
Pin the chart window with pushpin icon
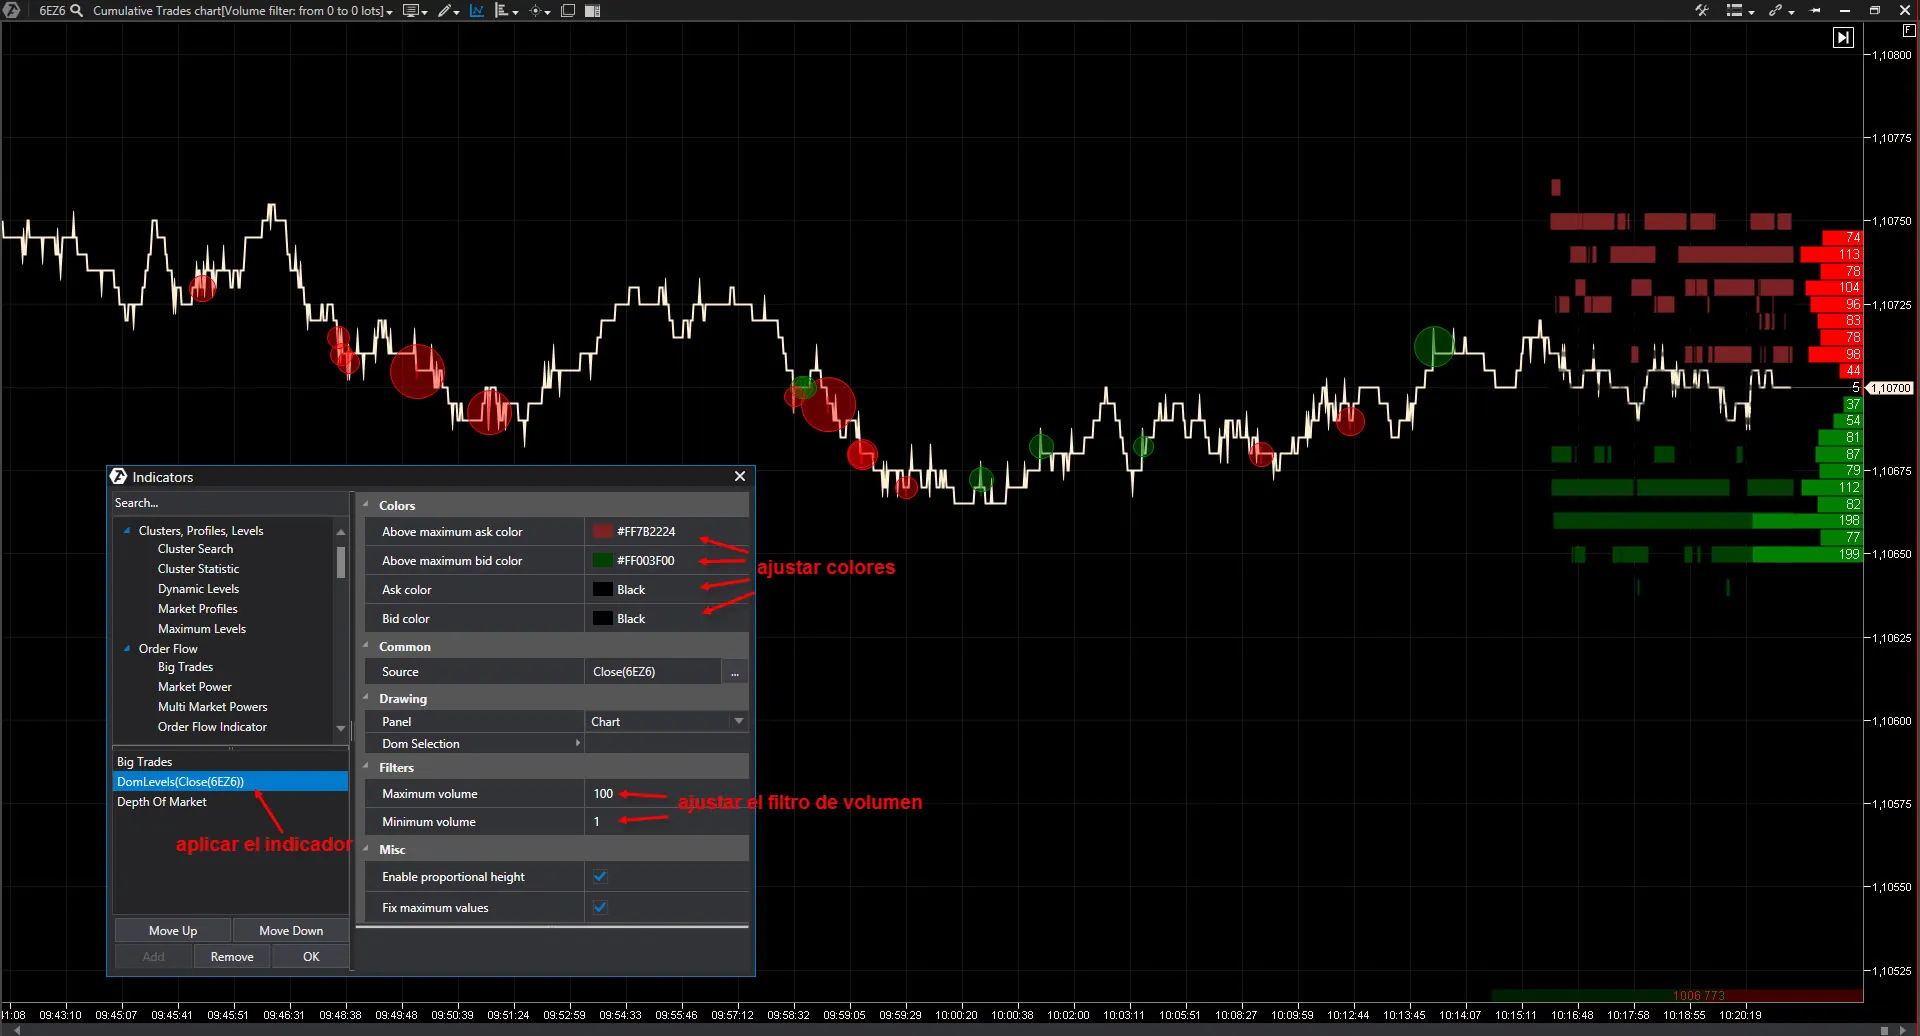(x=1816, y=10)
